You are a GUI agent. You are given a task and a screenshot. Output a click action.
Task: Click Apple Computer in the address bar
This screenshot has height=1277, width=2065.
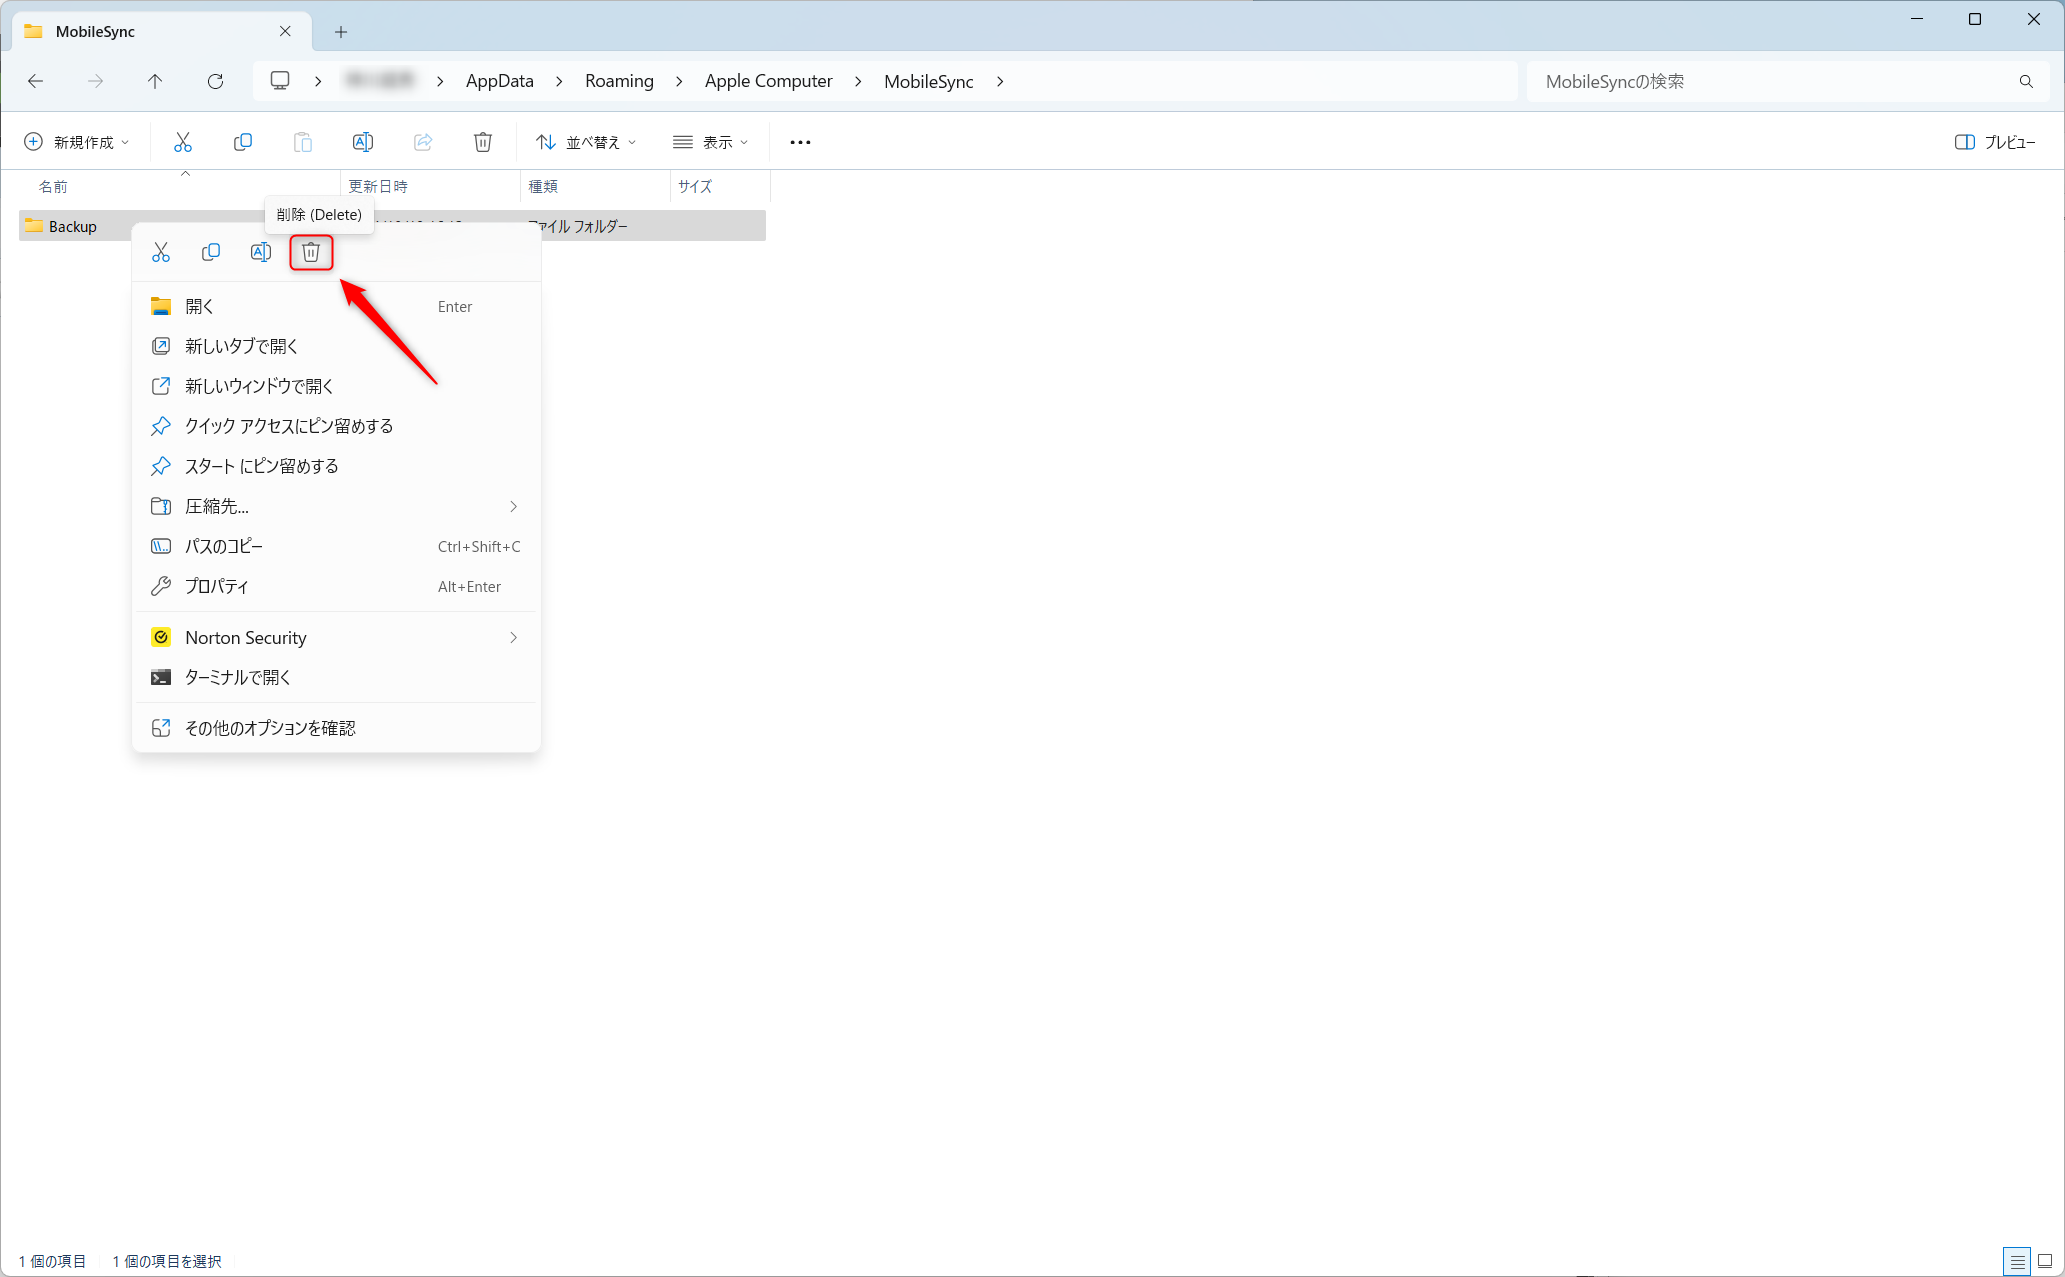click(x=768, y=81)
